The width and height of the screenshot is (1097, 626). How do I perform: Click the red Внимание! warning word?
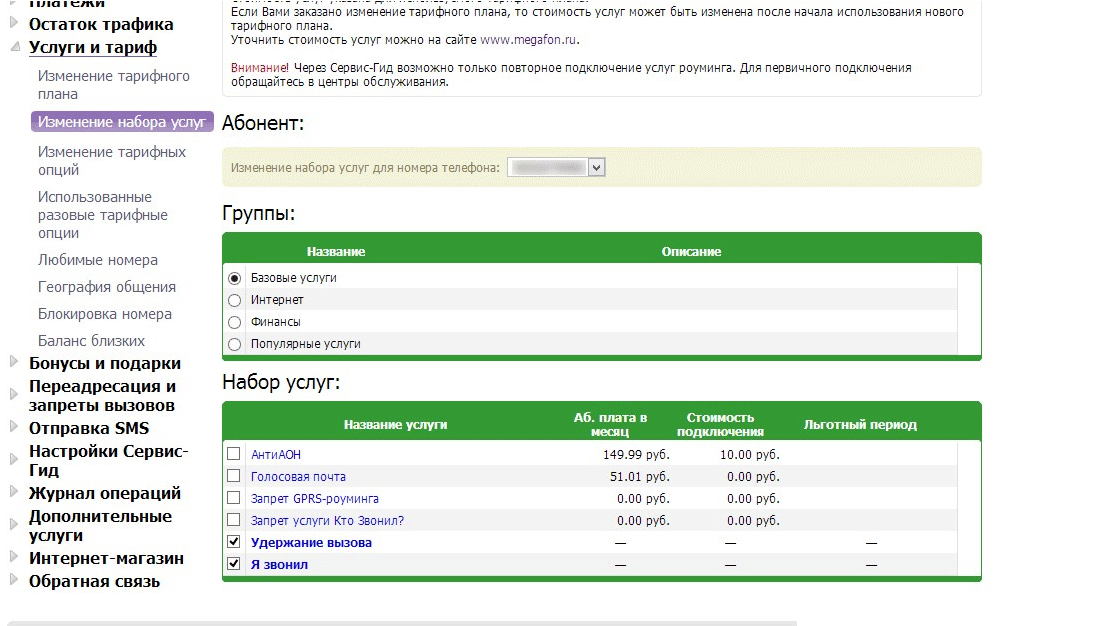pyautogui.click(x=260, y=68)
